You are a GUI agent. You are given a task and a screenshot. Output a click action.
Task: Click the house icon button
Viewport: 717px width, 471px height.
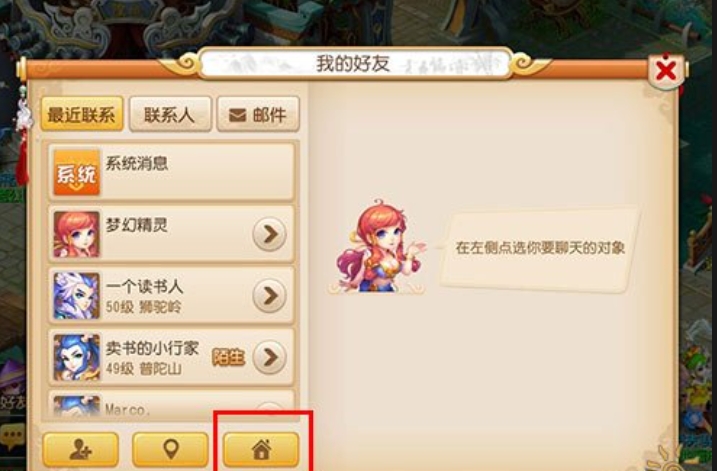[261, 450]
